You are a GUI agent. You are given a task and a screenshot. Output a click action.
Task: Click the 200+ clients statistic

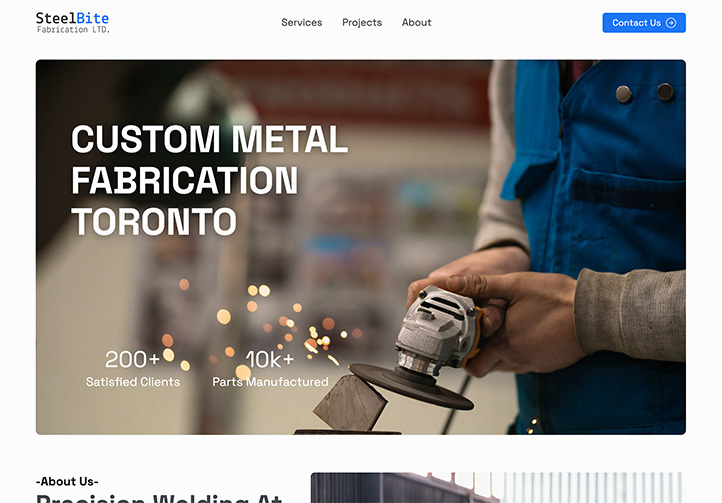133,359
